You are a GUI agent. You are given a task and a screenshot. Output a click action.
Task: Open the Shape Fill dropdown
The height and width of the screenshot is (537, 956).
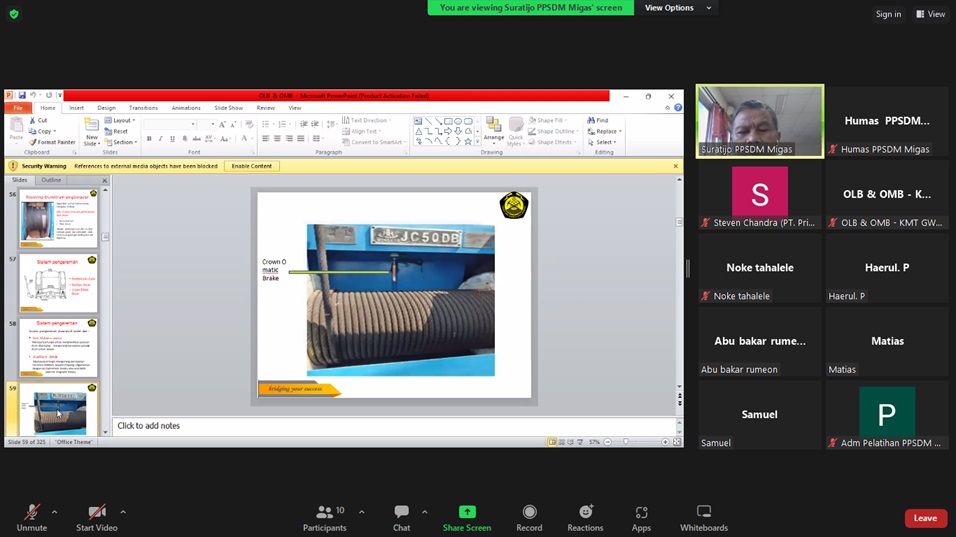click(548, 120)
